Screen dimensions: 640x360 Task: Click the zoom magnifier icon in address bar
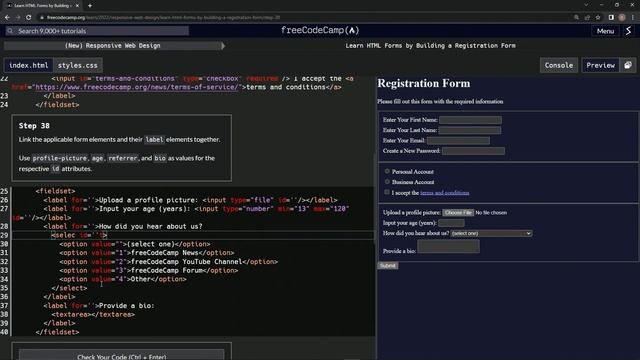pos(576,18)
